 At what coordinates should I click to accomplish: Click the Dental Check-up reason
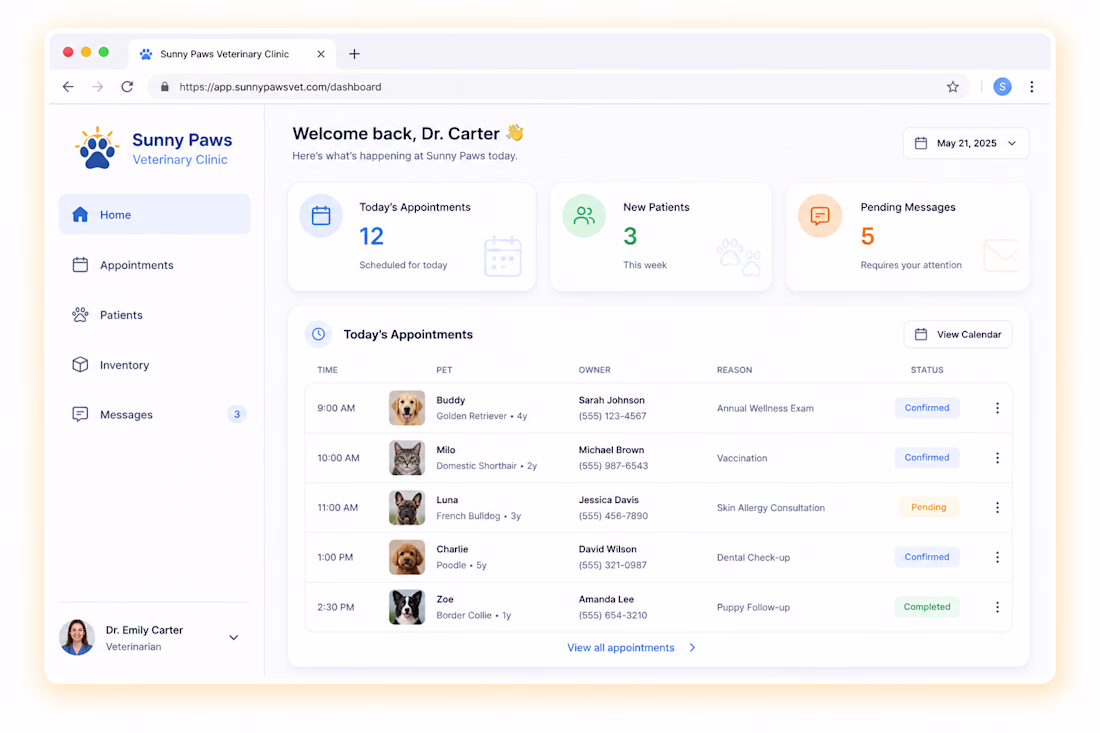coord(753,558)
